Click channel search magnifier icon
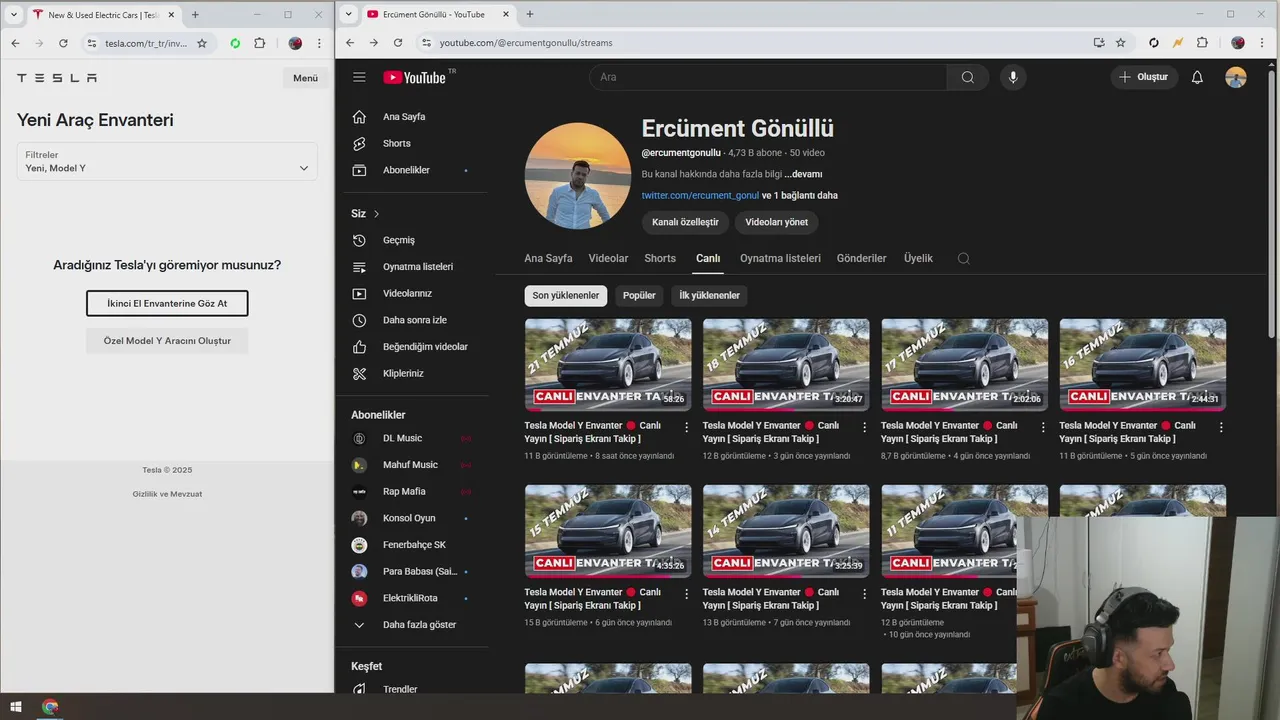 point(963,259)
